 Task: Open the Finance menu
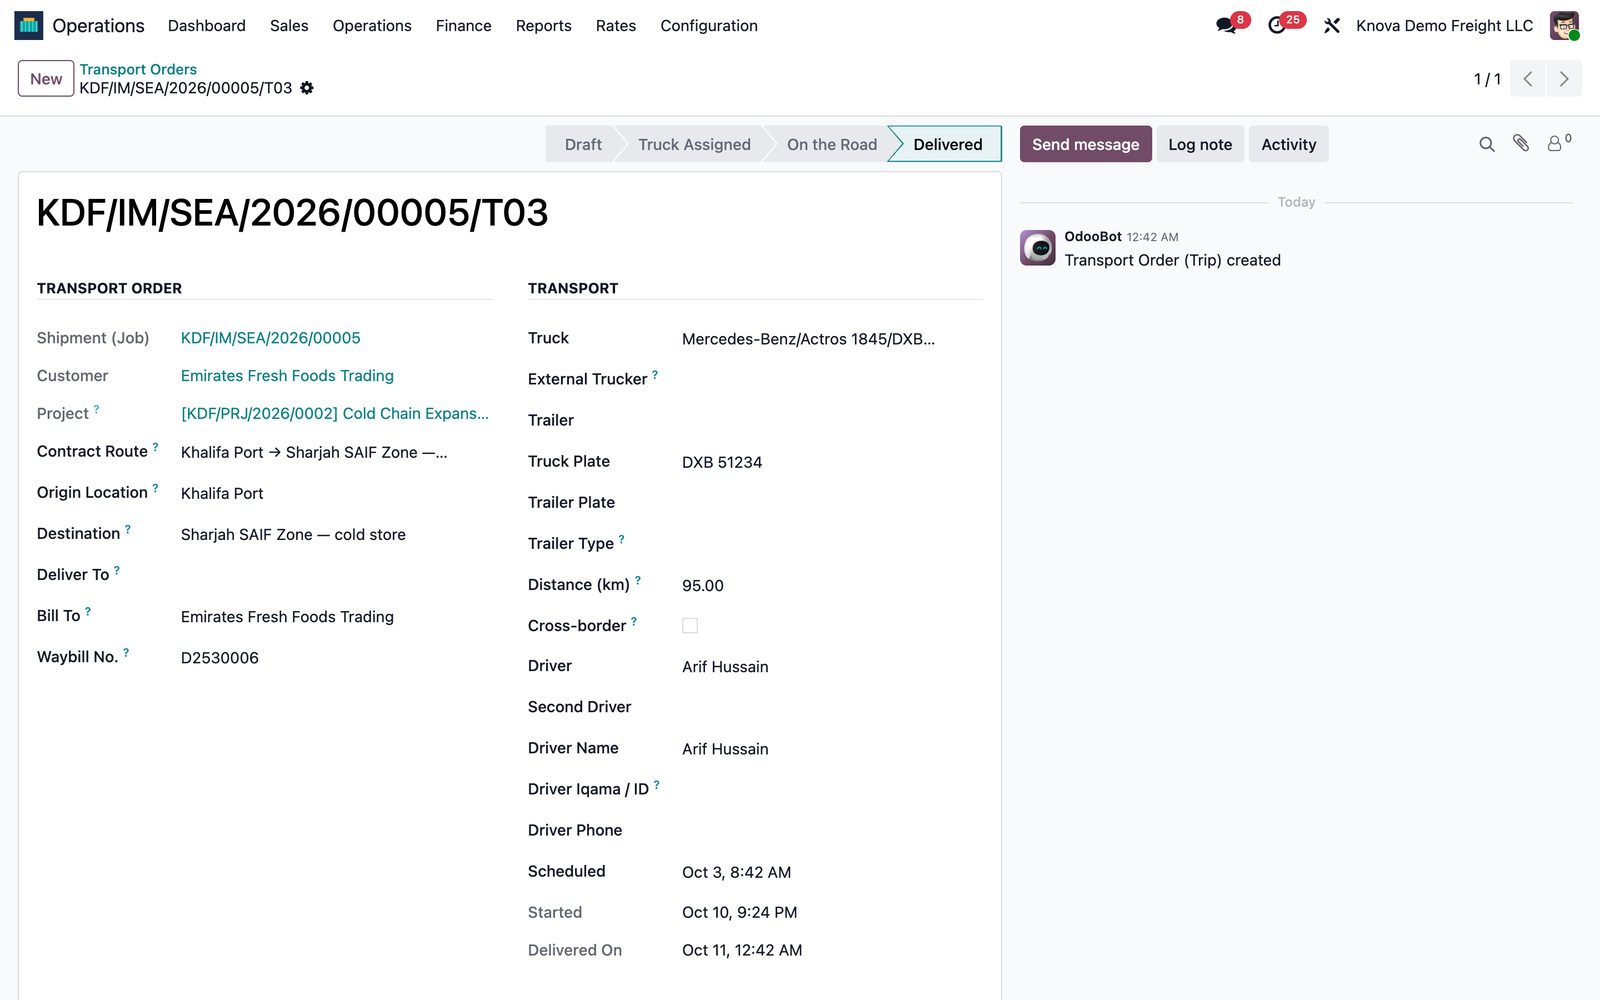(x=464, y=26)
